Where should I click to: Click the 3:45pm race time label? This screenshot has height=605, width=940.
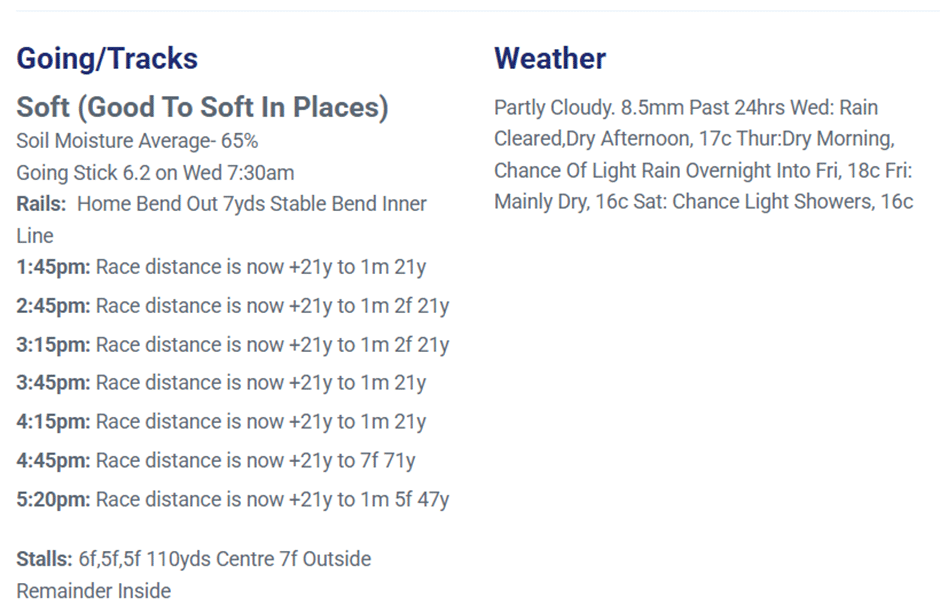click(x=53, y=383)
